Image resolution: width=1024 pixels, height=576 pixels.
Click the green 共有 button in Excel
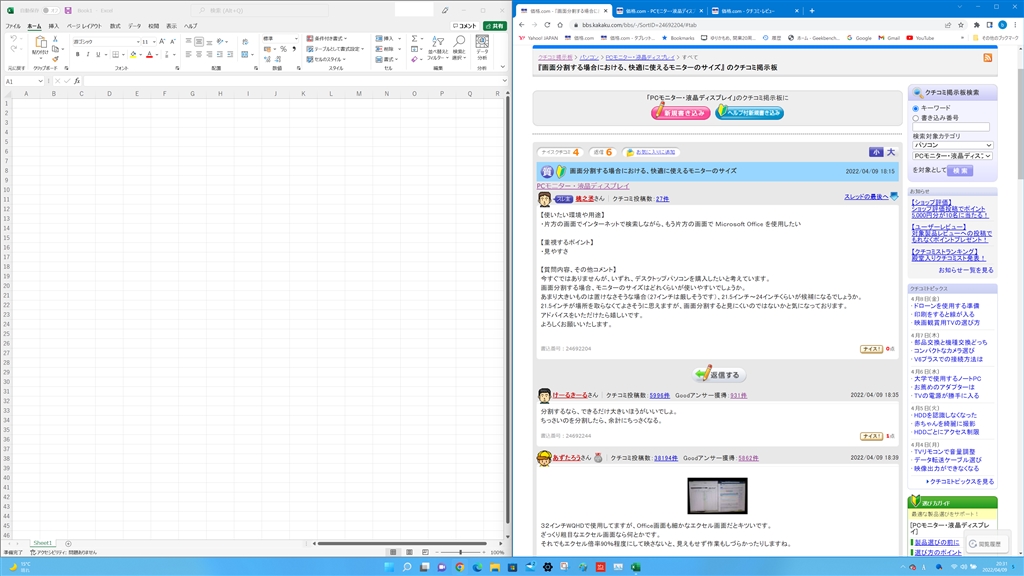495,26
